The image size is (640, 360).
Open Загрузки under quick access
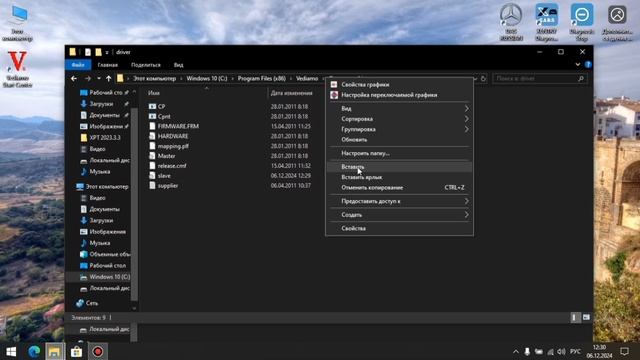click(x=101, y=104)
